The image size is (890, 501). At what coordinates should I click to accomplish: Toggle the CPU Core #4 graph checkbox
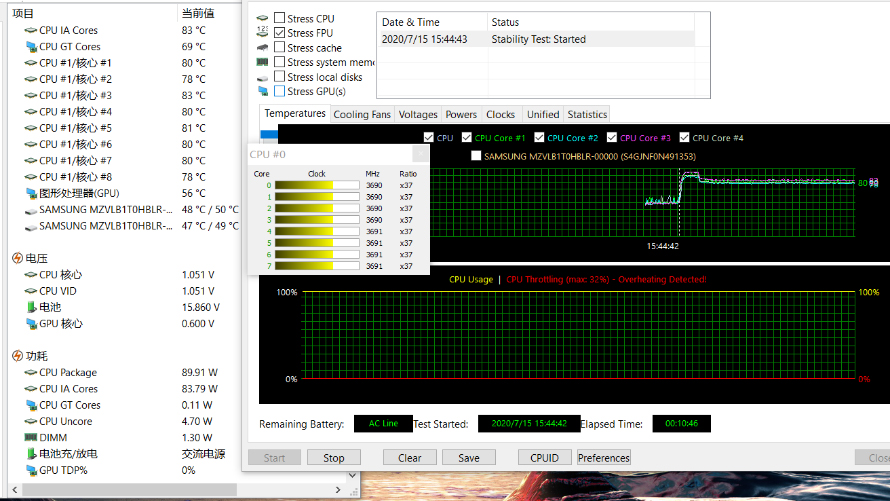pos(685,137)
